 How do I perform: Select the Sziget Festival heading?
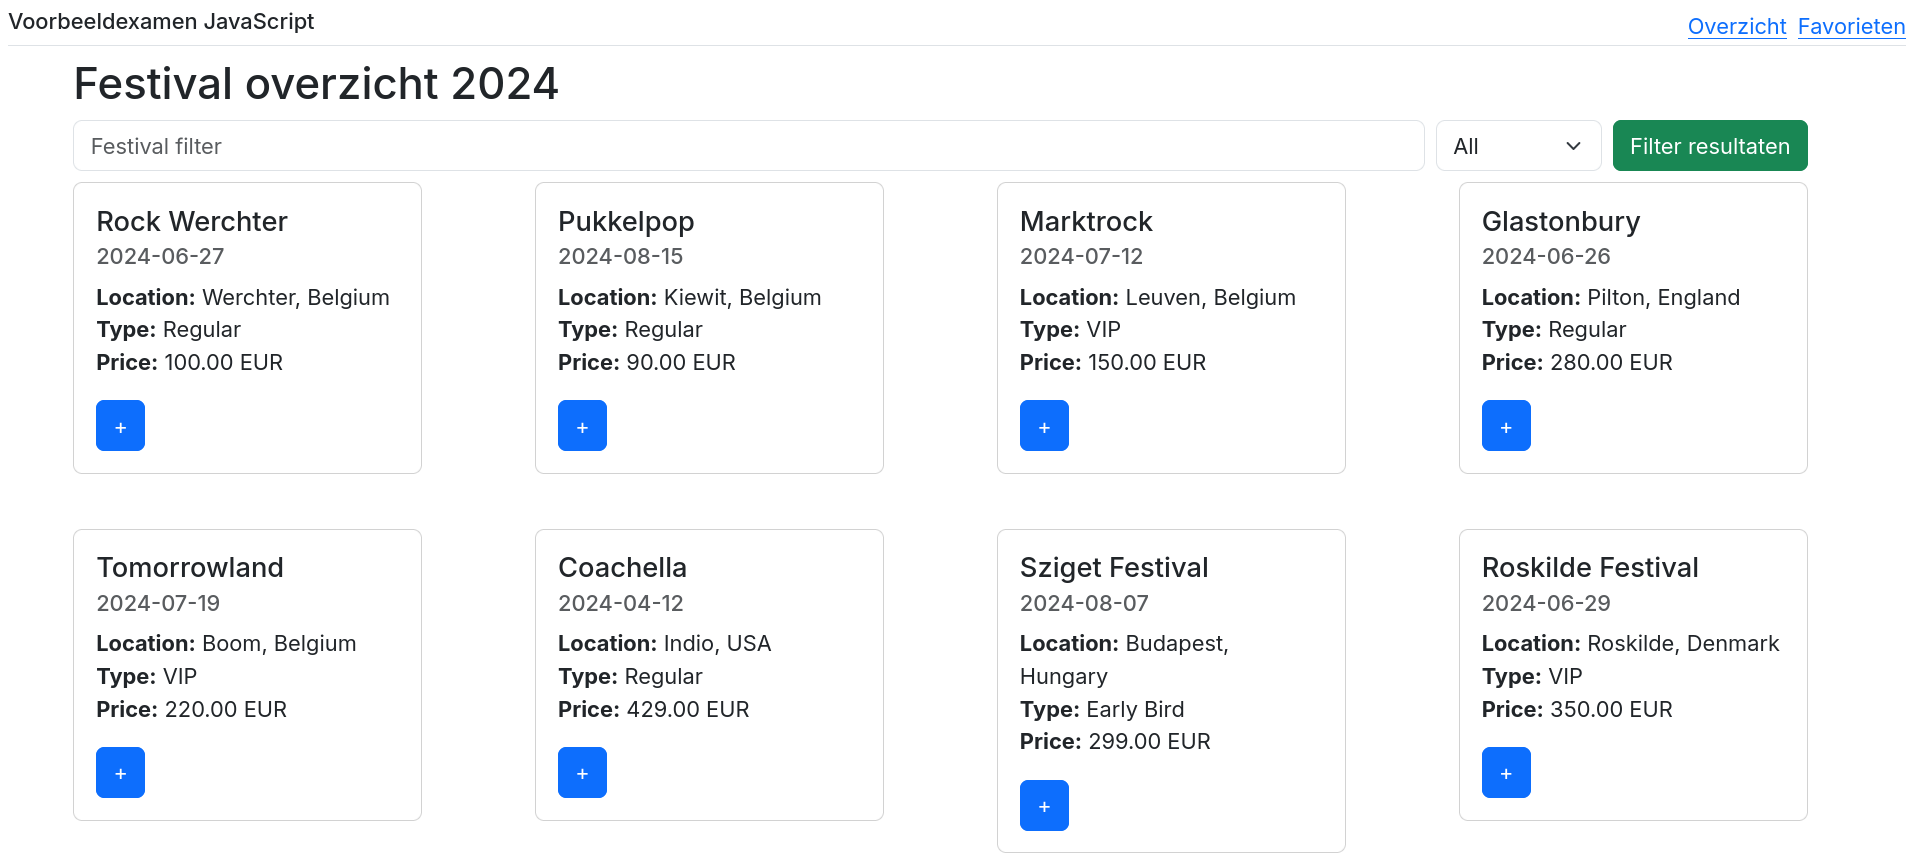point(1113,567)
